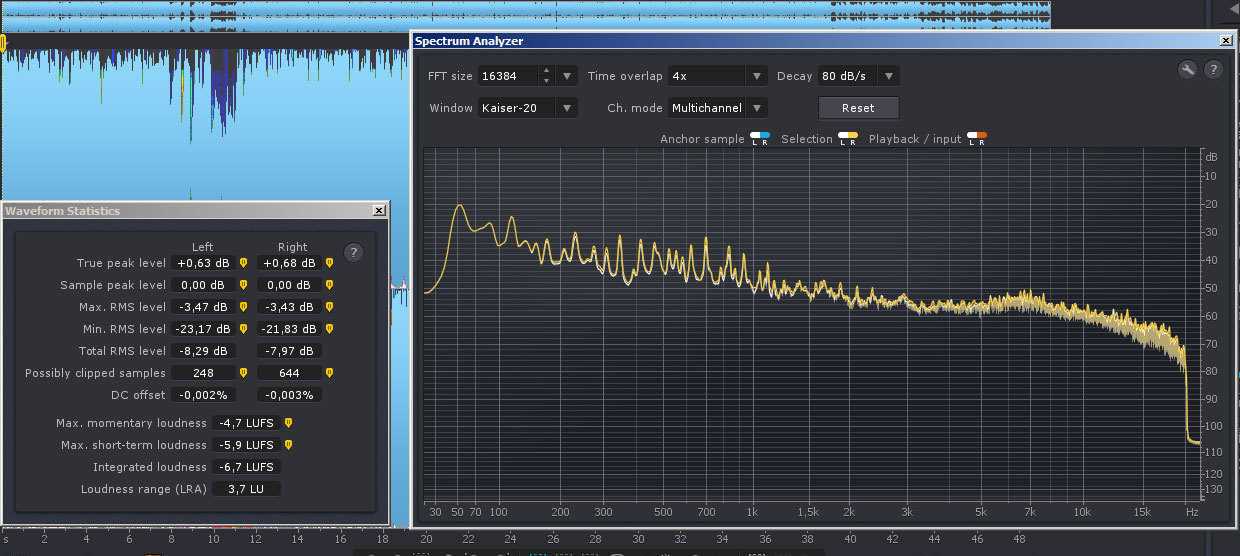Open the FFT size dropdown arrow
Image resolution: width=1240 pixels, height=556 pixels.
(x=568, y=76)
